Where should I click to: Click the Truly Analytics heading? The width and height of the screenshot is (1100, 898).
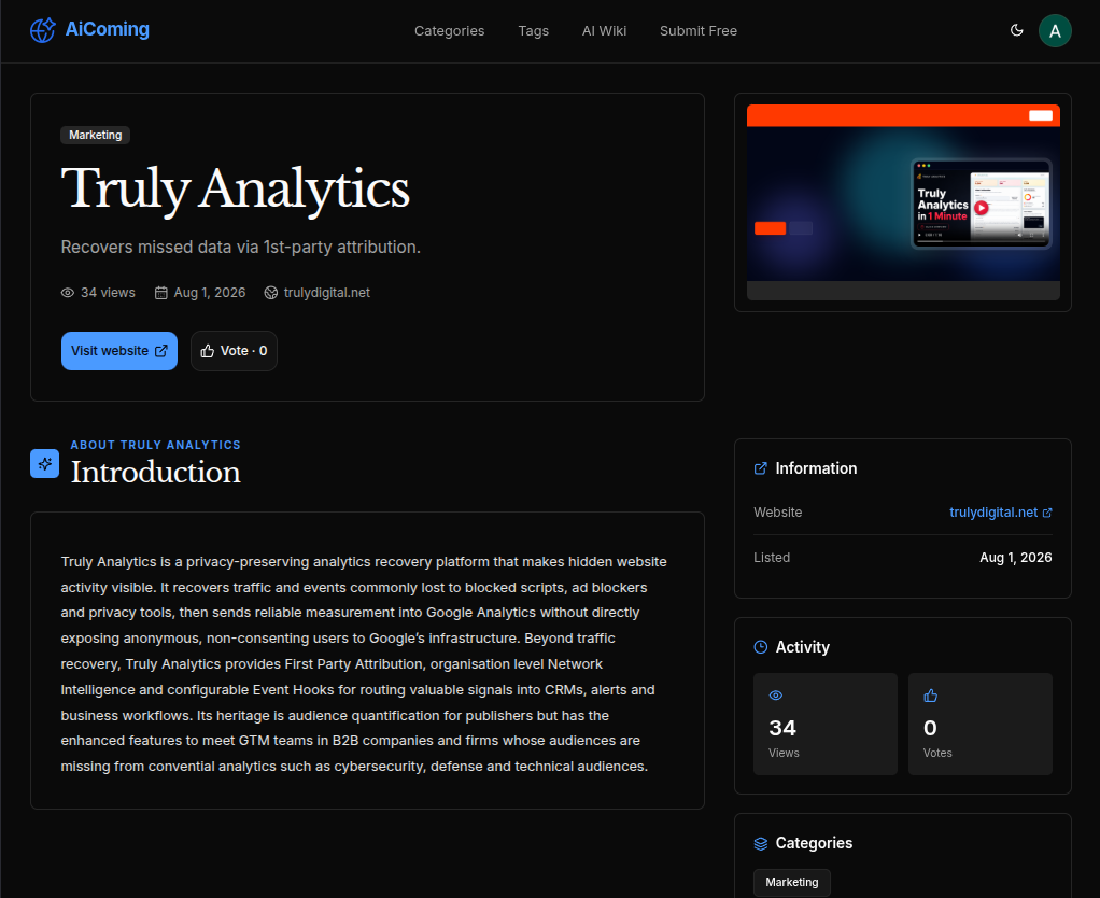pyautogui.click(x=235, y=189)
